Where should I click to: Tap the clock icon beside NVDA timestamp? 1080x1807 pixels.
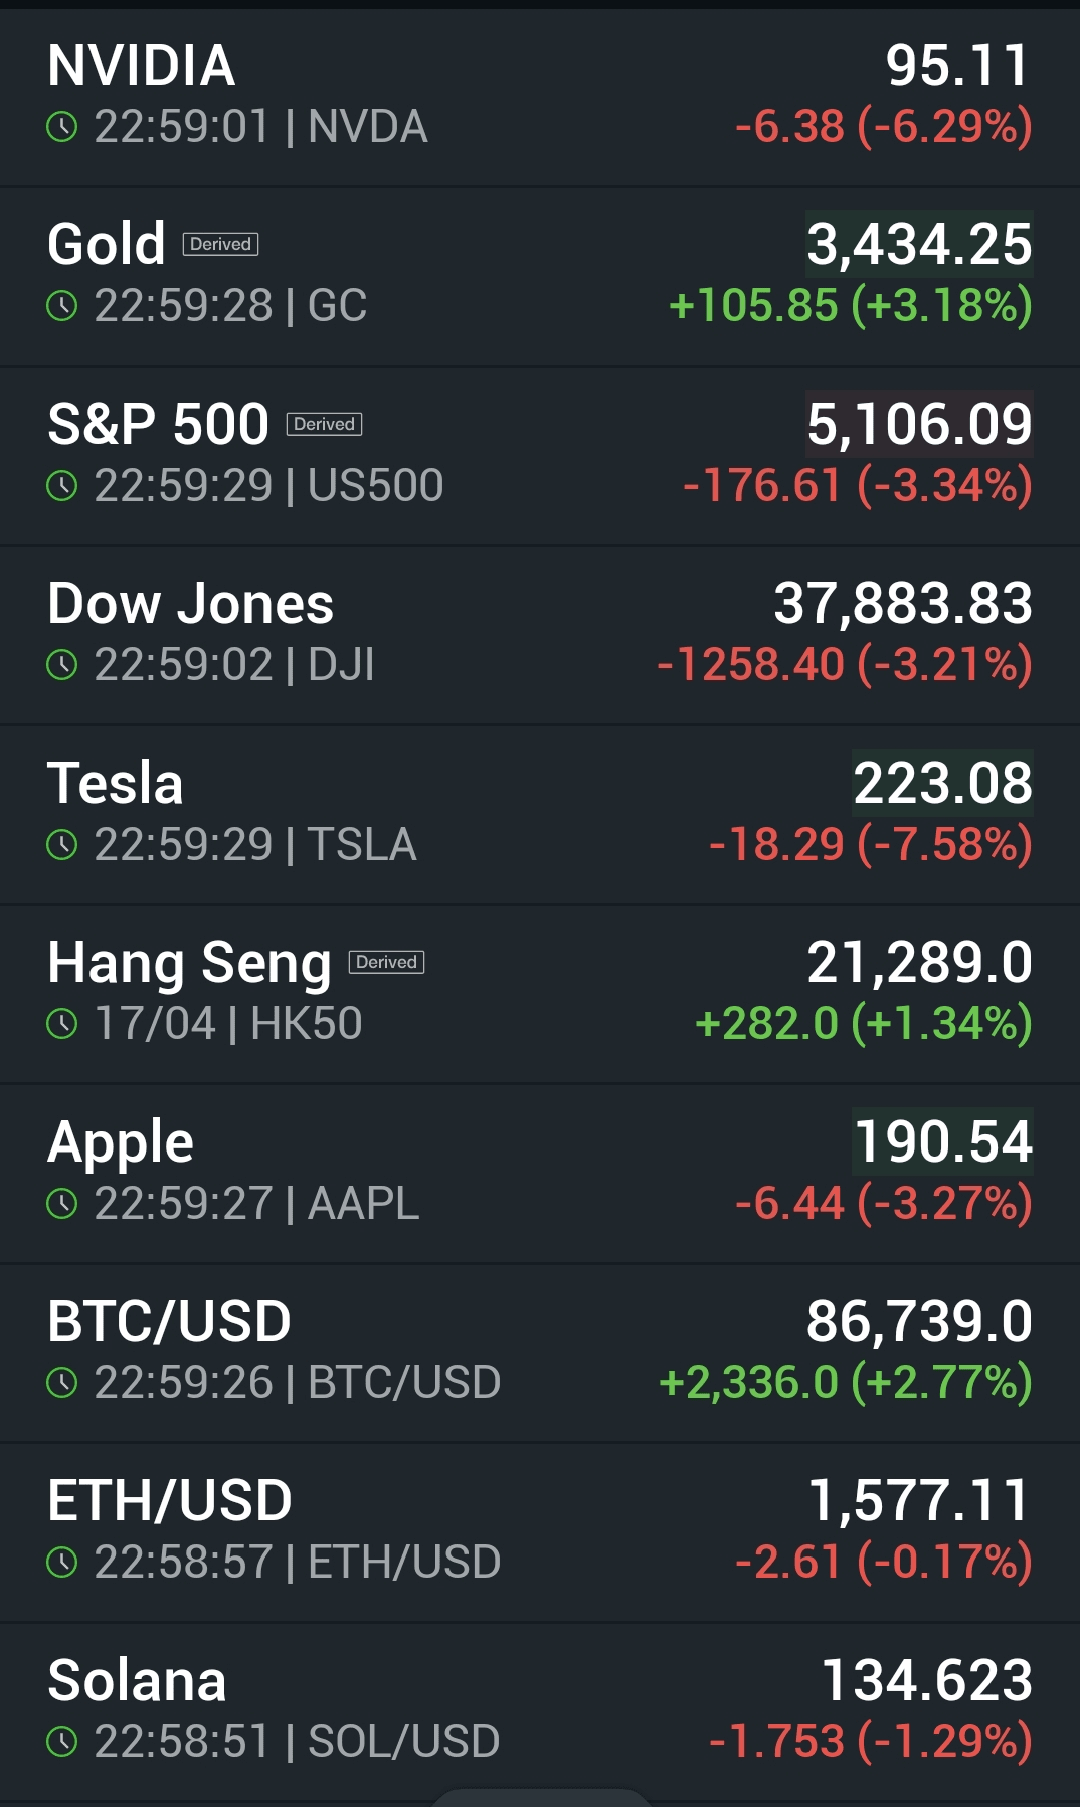[x=62, y=127]
